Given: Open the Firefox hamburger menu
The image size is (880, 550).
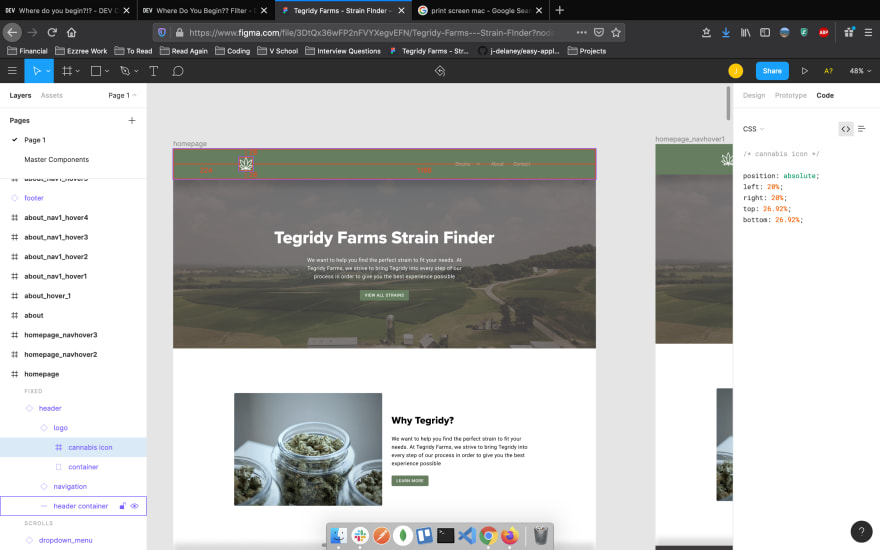Looking at the screenshot, I should (x=868, y=33).
